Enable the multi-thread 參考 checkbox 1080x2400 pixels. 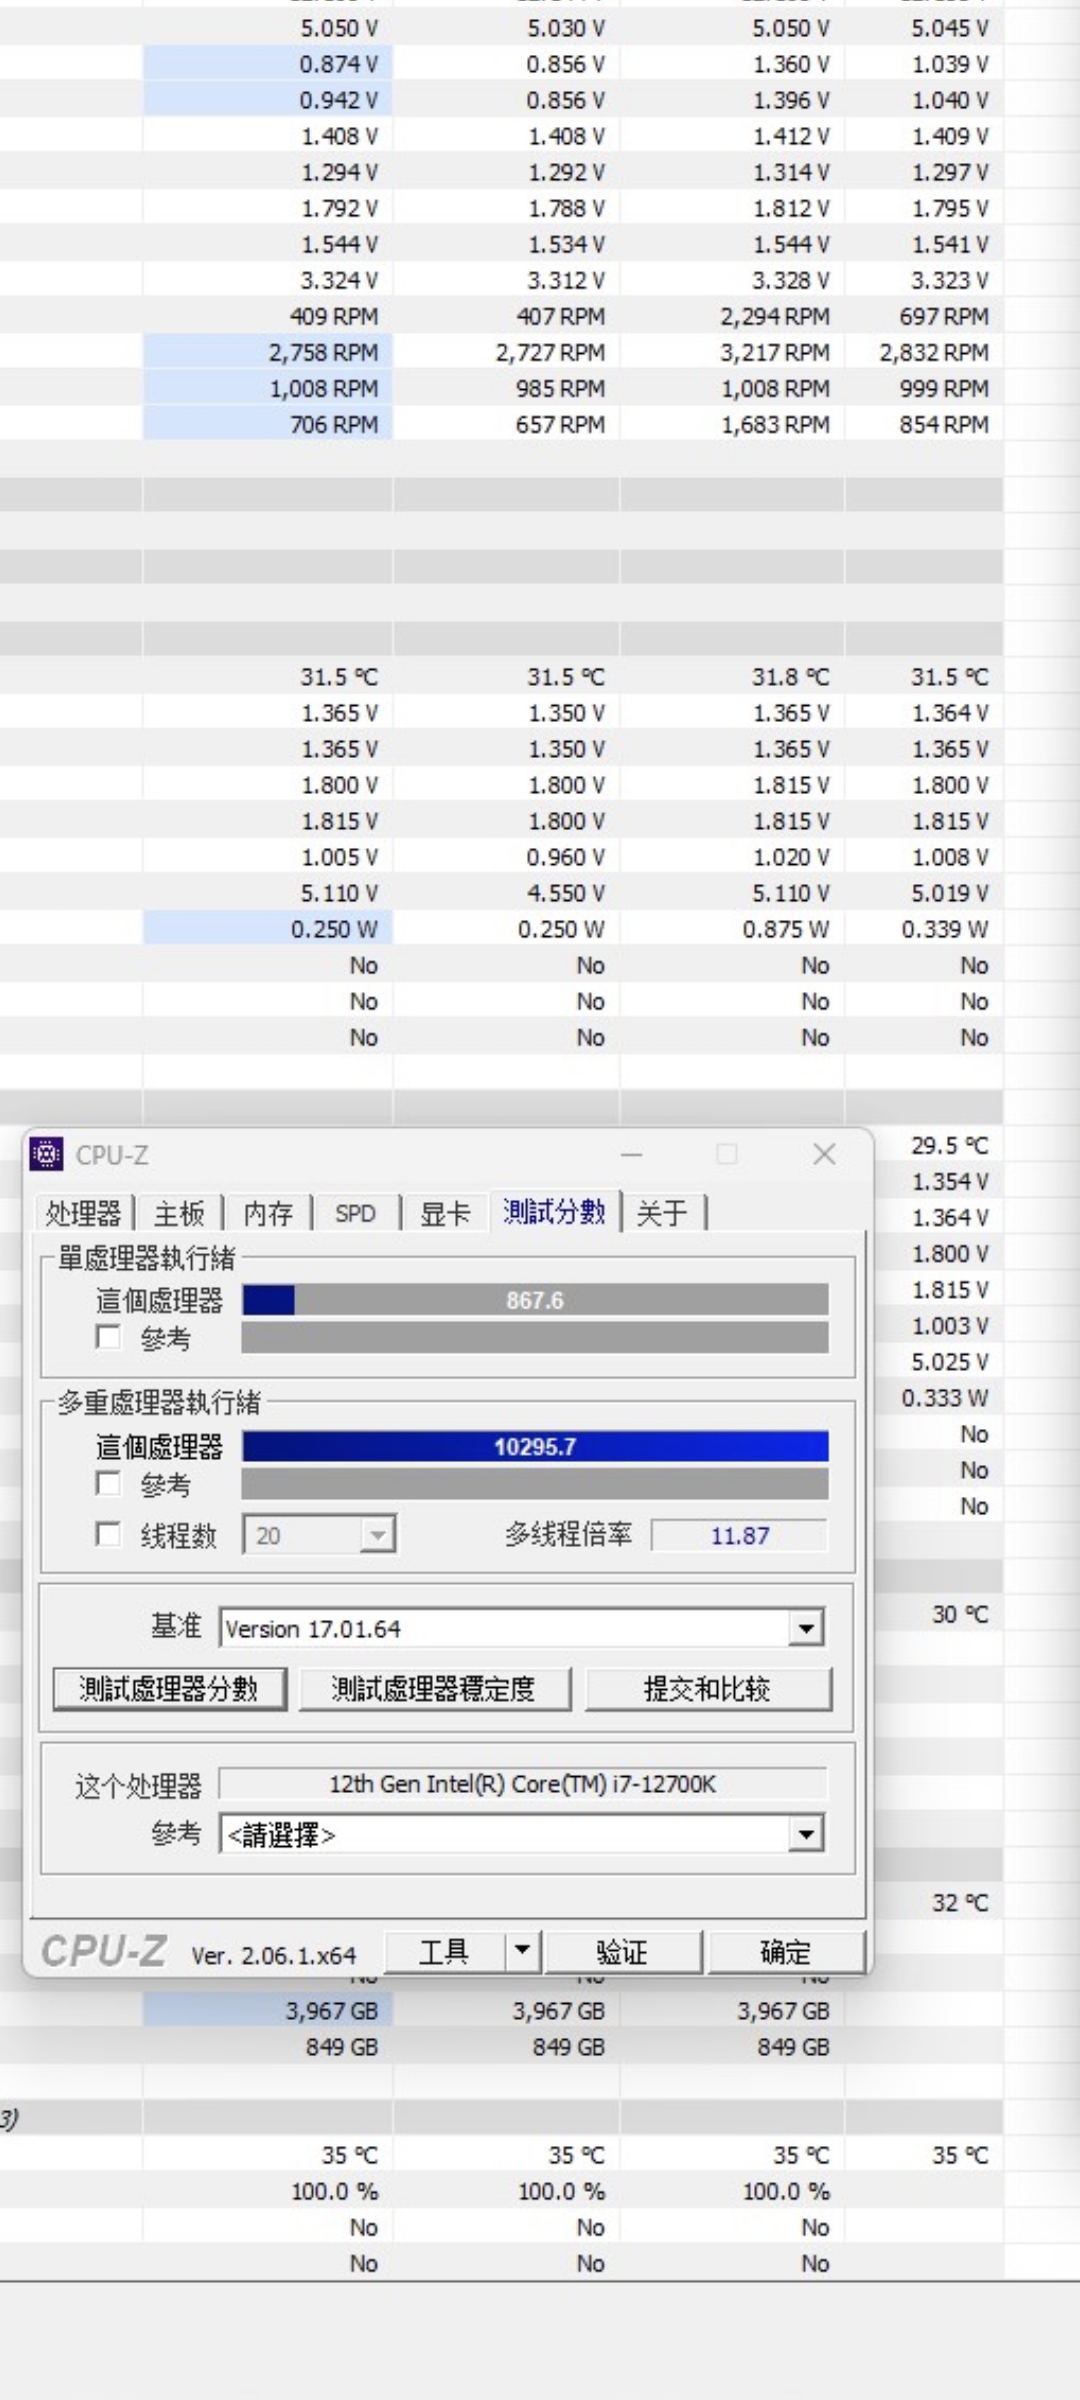pos(108,1483)
